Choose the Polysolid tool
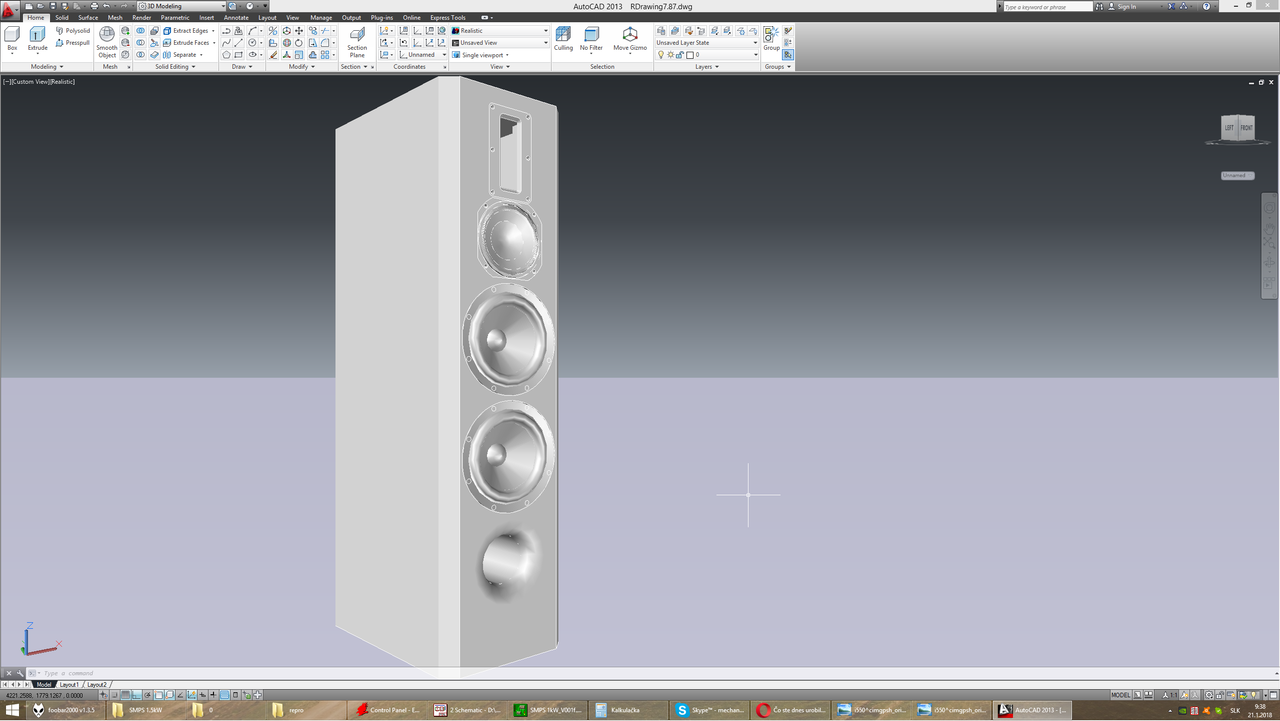 tap(72, 31)
